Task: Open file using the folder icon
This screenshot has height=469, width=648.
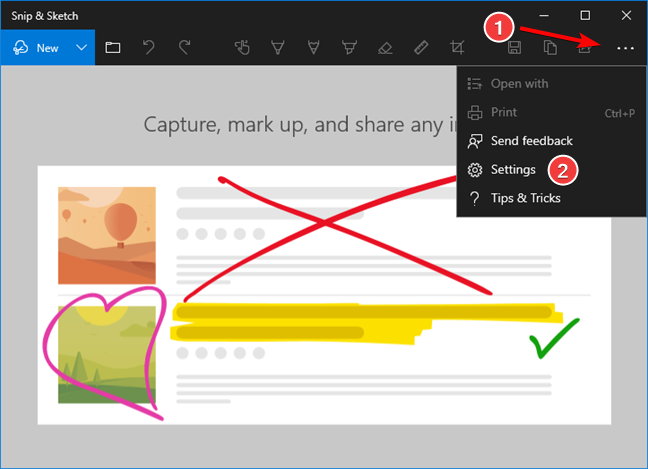Action: click(113, 48)
